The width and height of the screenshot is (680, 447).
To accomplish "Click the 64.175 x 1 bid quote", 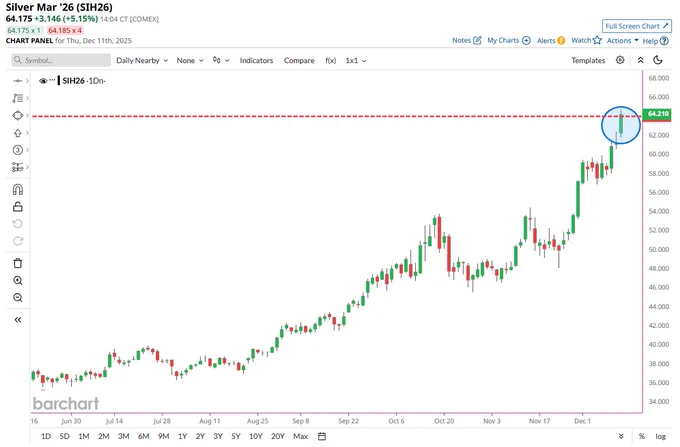I will tap(24, 30).
